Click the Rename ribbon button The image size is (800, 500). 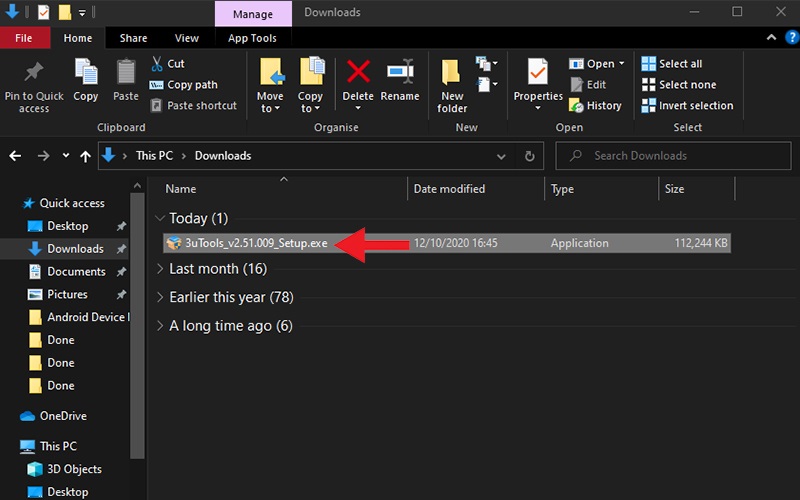point(400,80)
